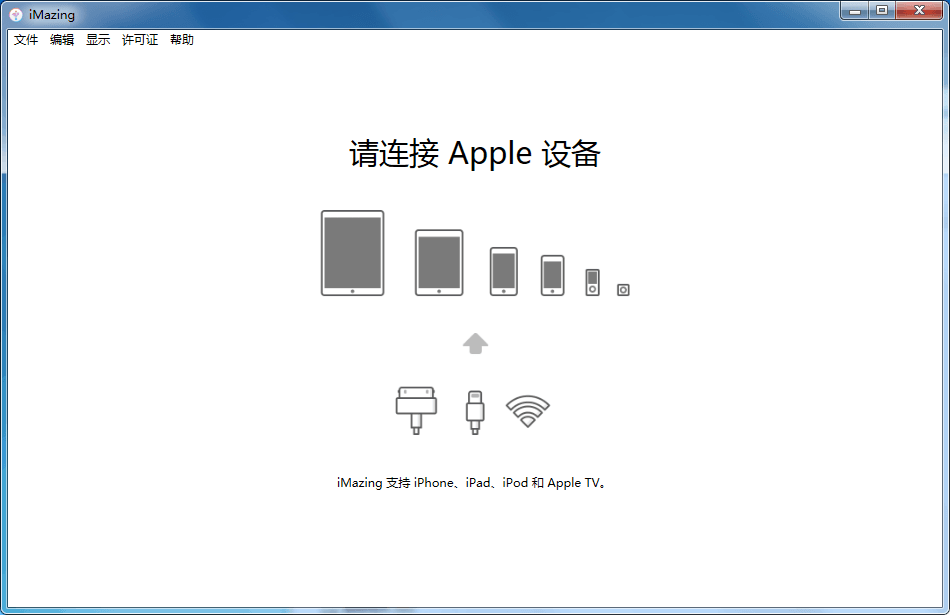Select the large iPad device icon

(x=352, y=253)
